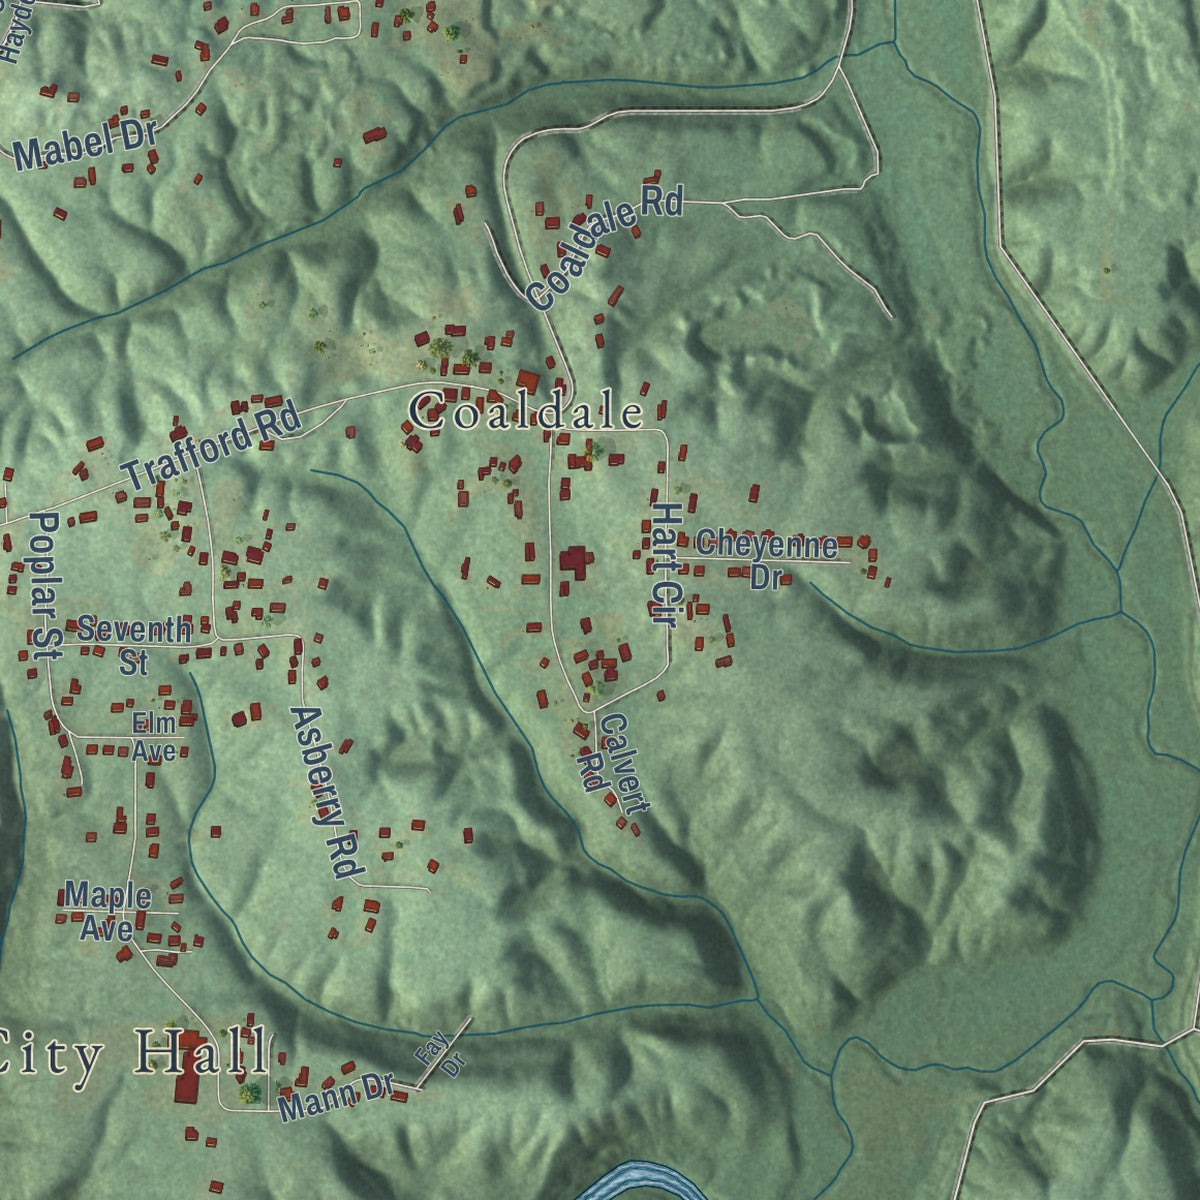The width and height of the screenshot is (1200, 1200).
Task: Select the Seventh St label
Action: (134, 645)
